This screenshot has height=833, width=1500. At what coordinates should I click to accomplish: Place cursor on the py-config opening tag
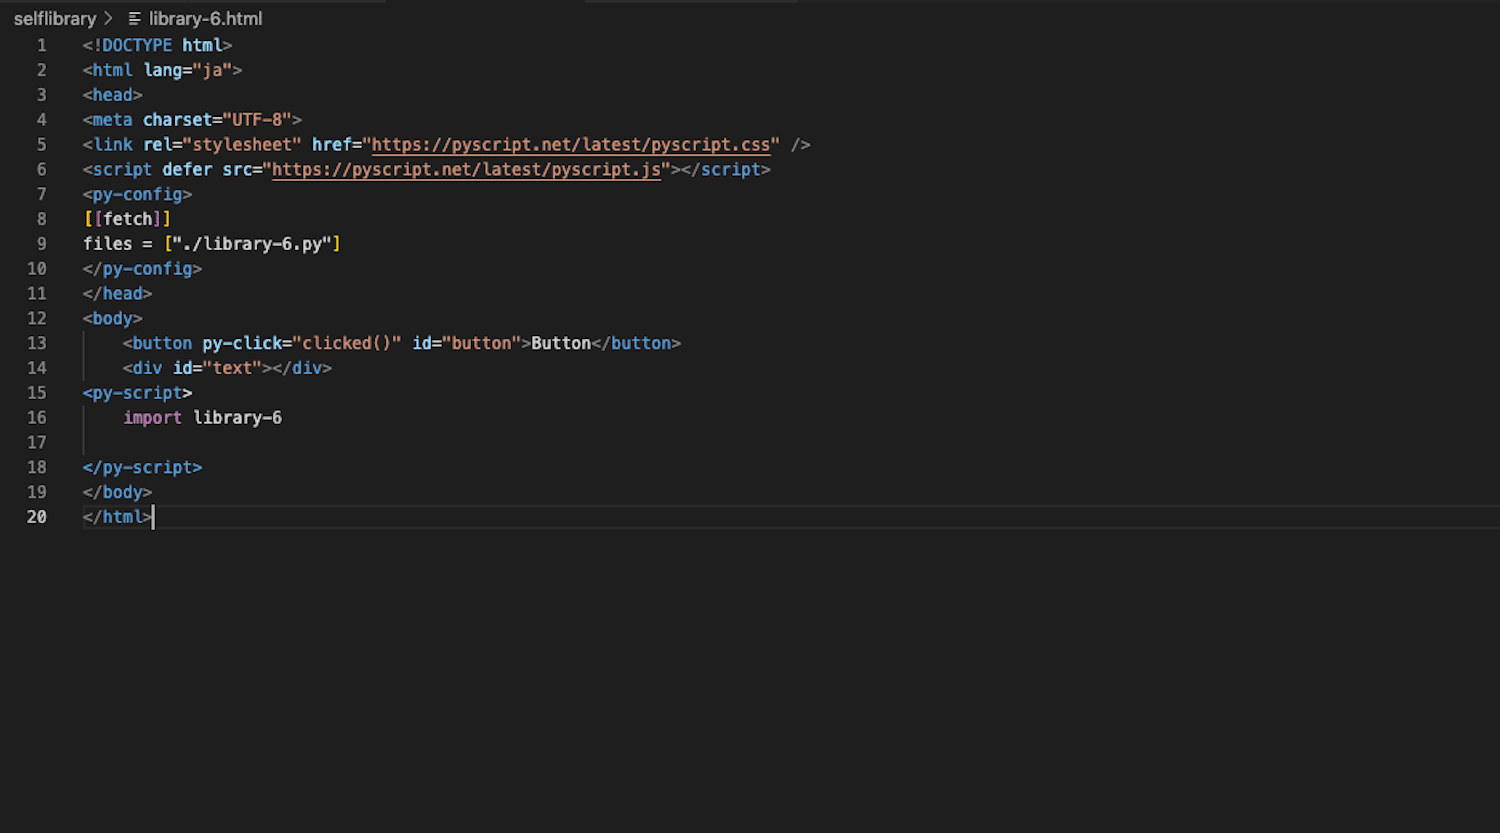(x=137, y=194)
